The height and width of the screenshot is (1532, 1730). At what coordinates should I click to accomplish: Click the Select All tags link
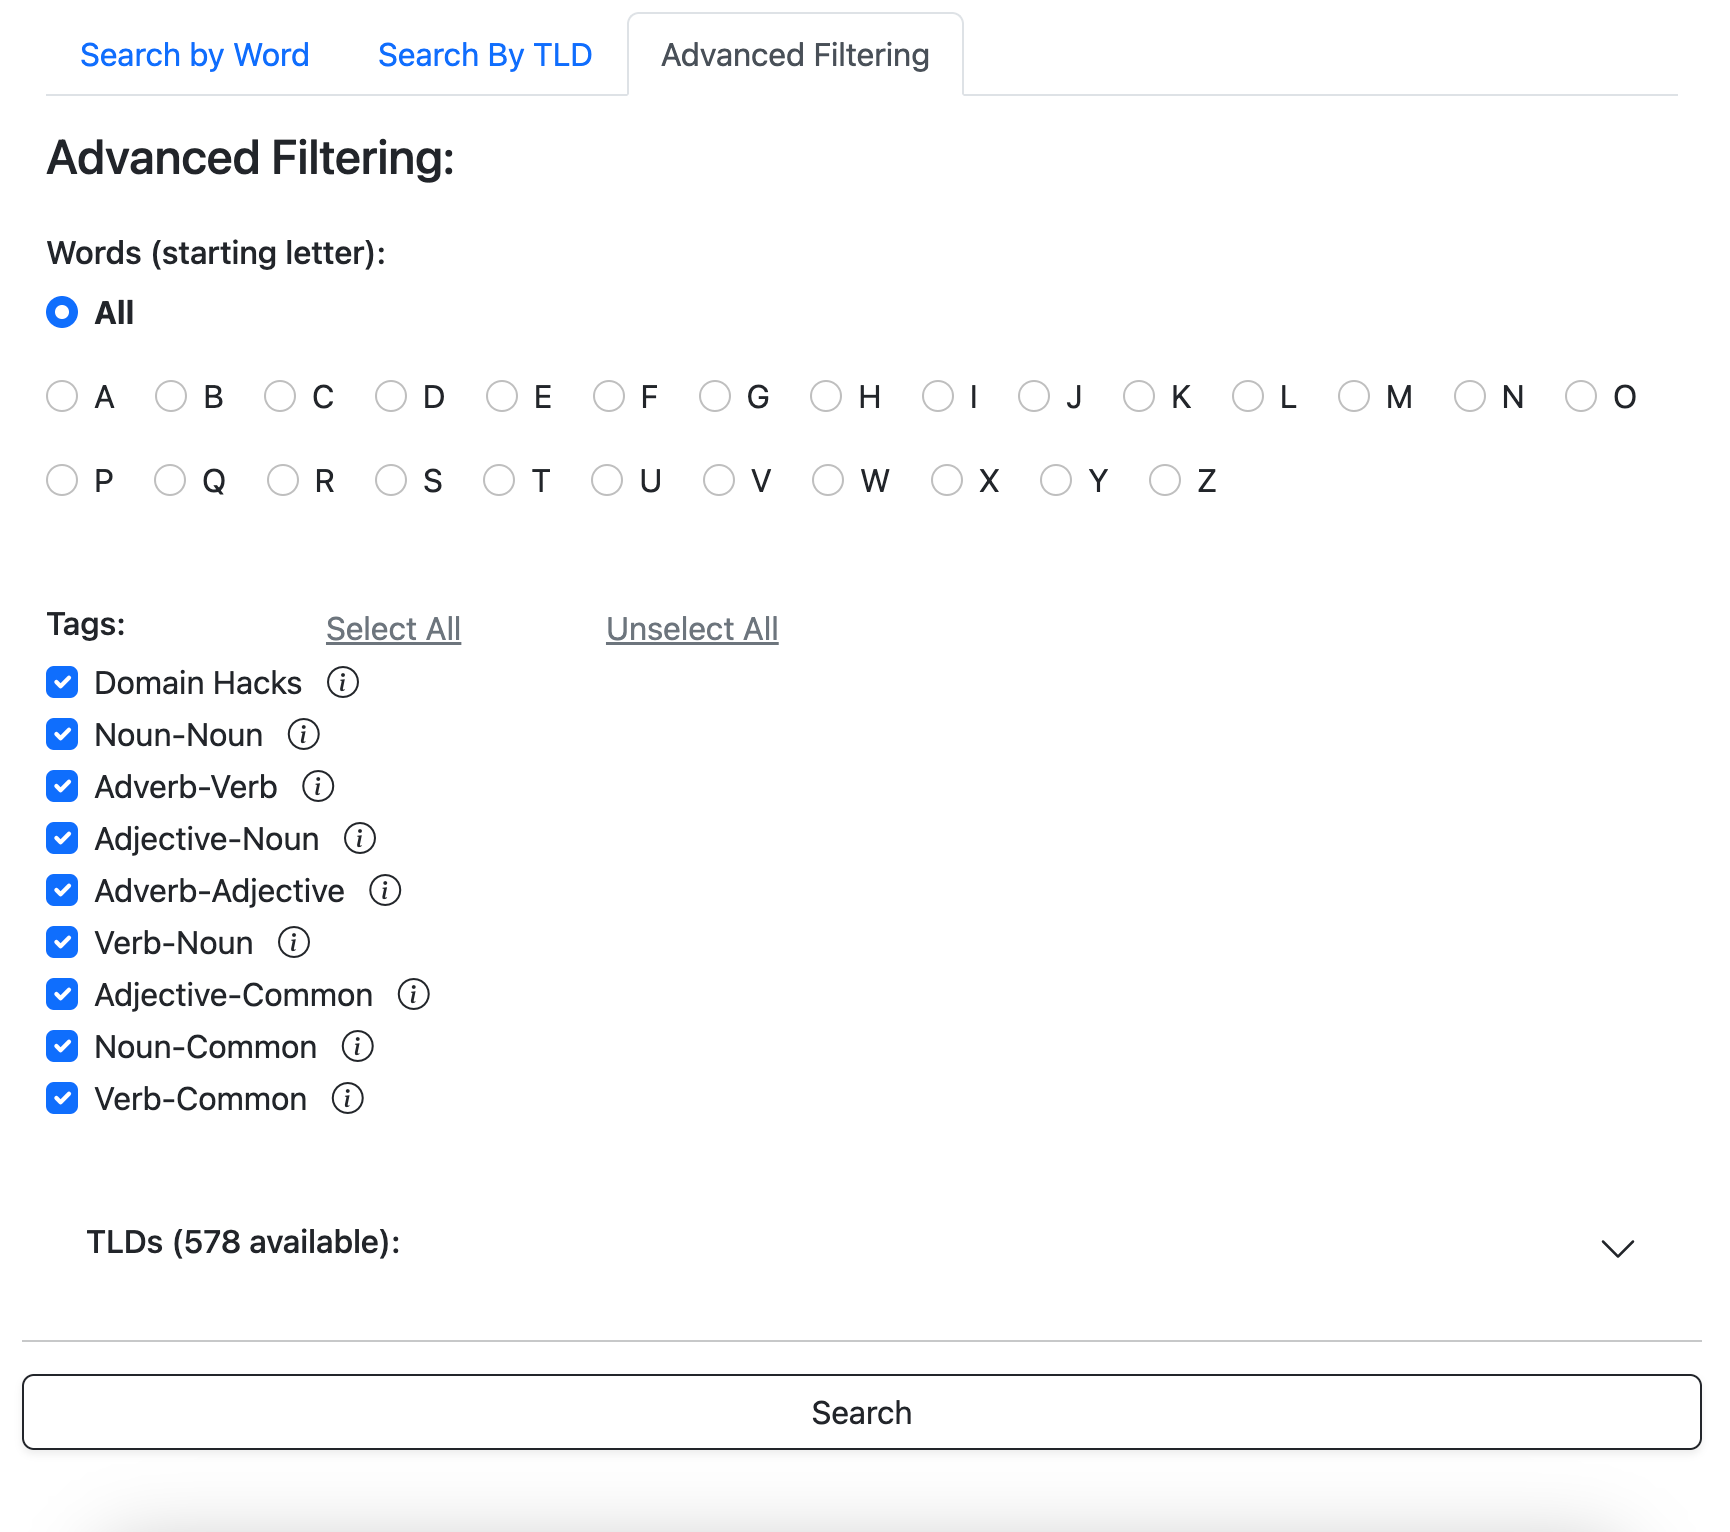pos(393,629)
